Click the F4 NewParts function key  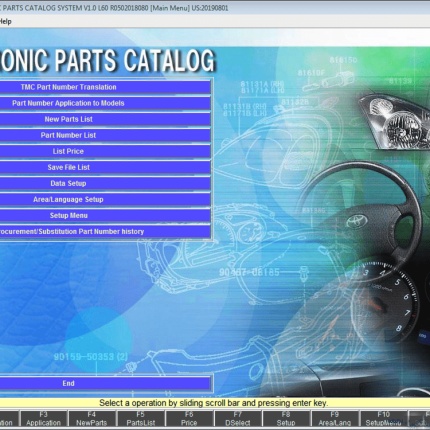click(92, 419)
